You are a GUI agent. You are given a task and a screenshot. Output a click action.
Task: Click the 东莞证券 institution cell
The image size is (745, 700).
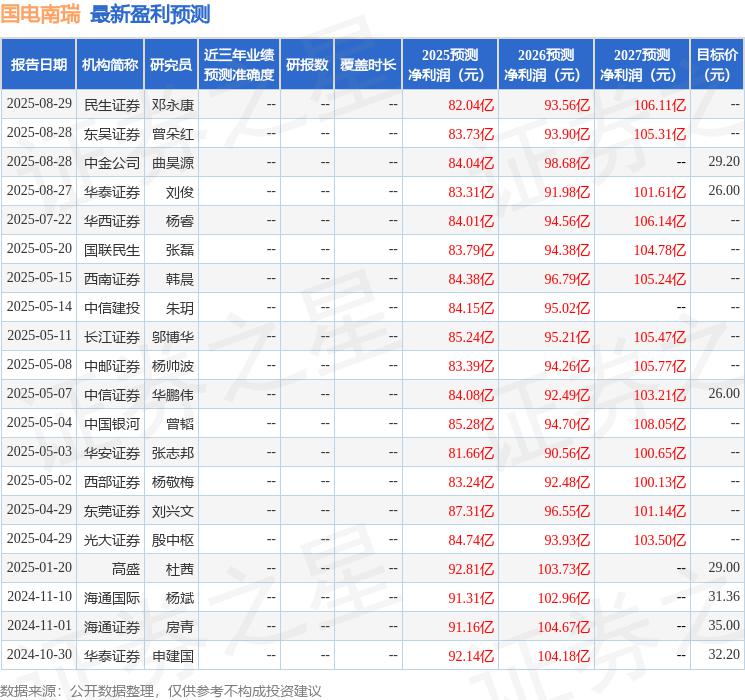coord(112,511)
